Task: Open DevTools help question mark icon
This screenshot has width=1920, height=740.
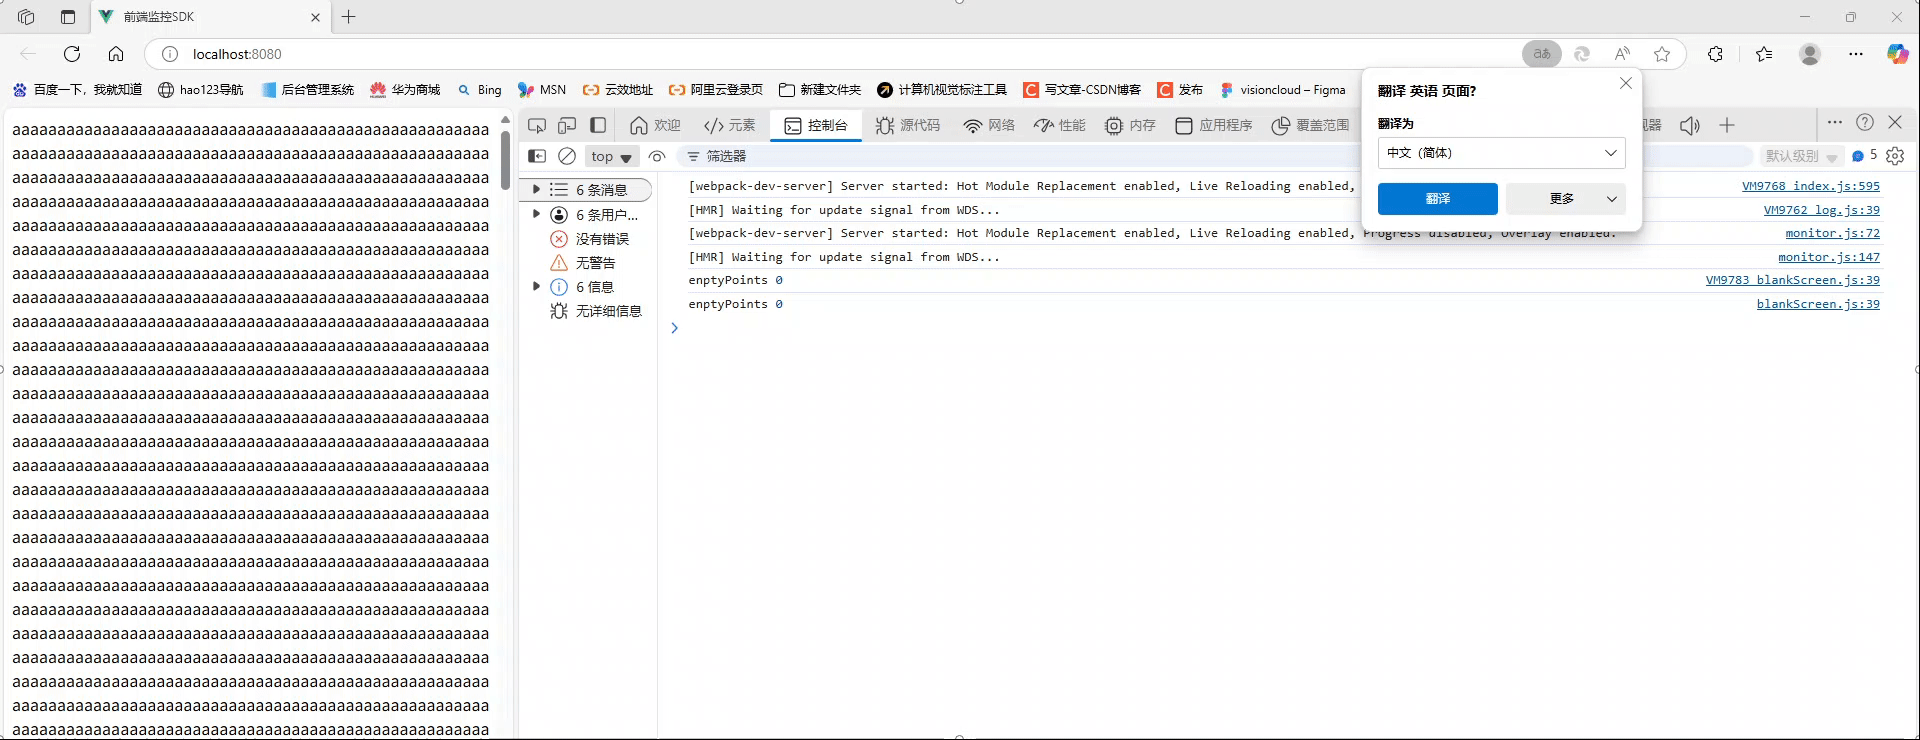Action: (x=1865, y=122)
